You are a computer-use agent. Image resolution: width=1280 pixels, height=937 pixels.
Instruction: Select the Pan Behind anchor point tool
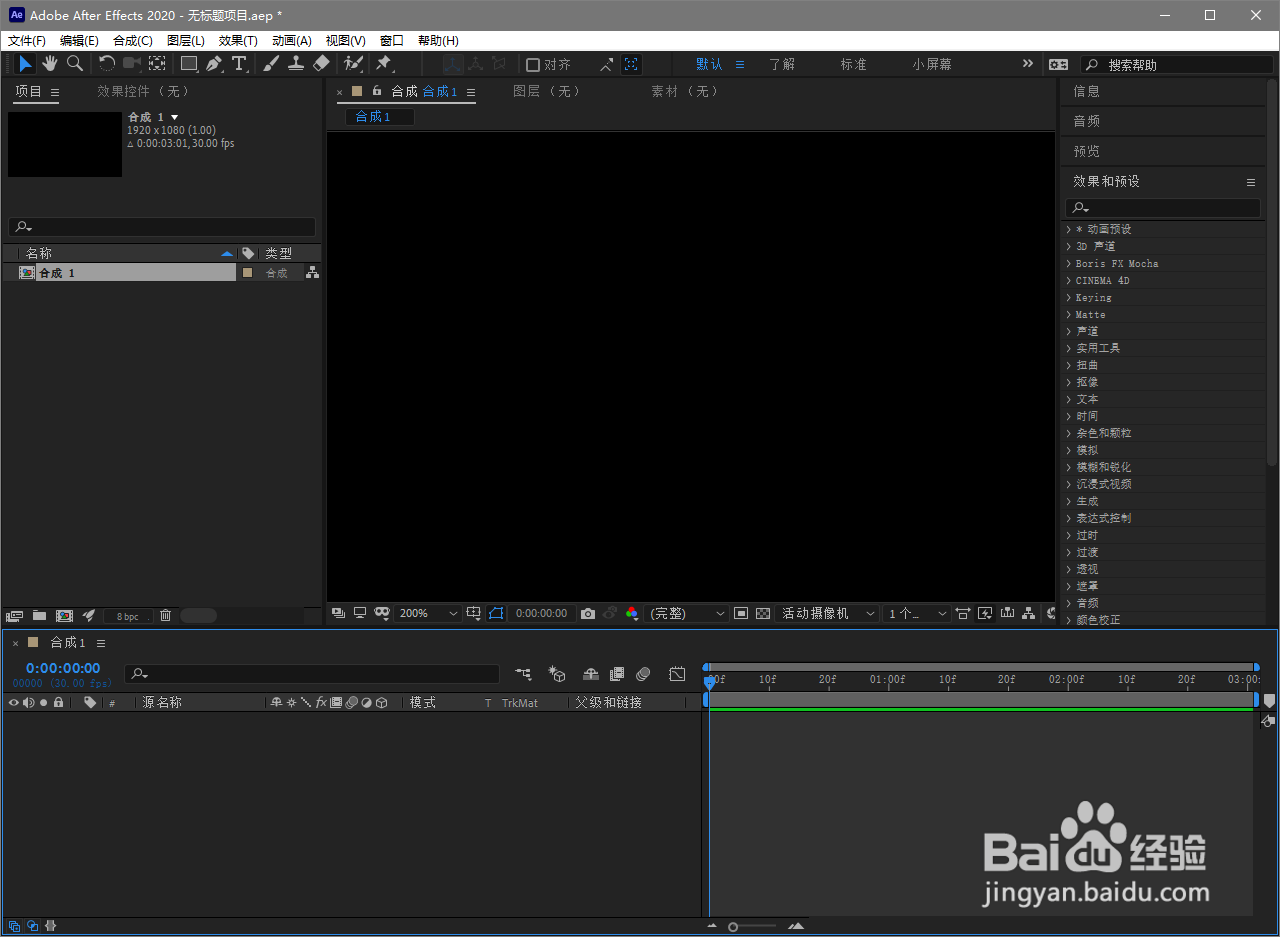(x=157, y=64)
